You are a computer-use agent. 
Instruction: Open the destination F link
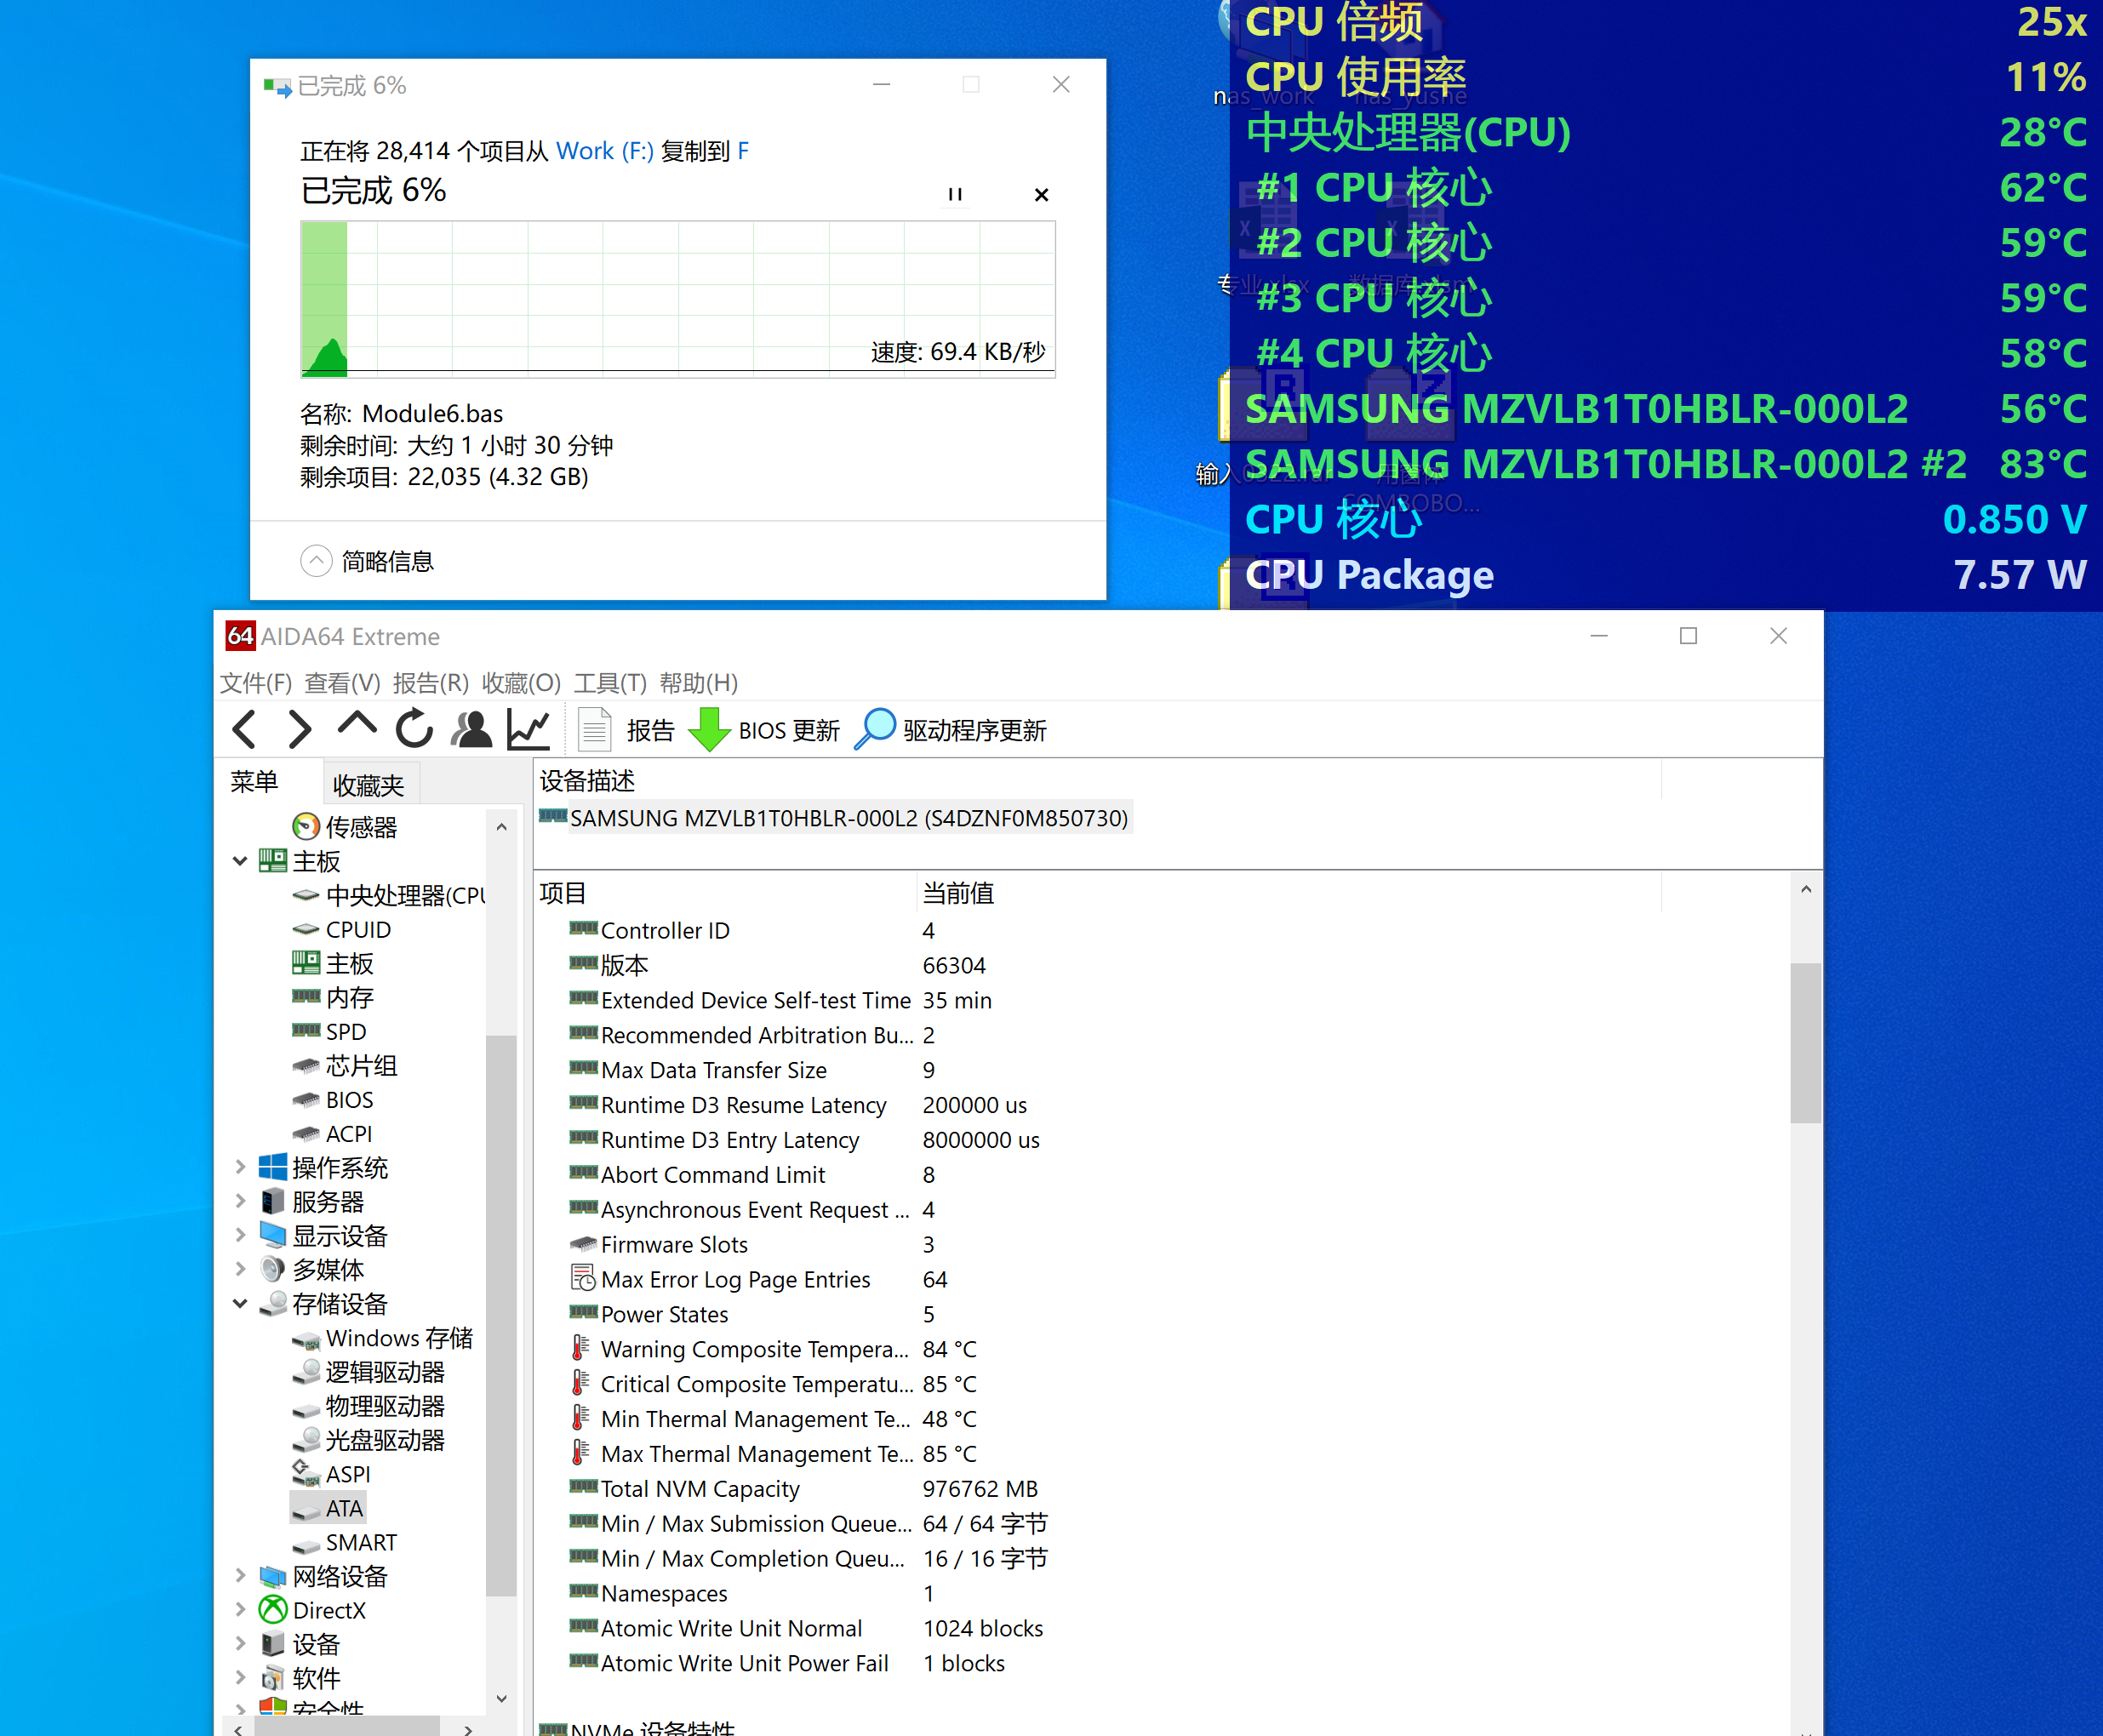(x=743, y=151)
